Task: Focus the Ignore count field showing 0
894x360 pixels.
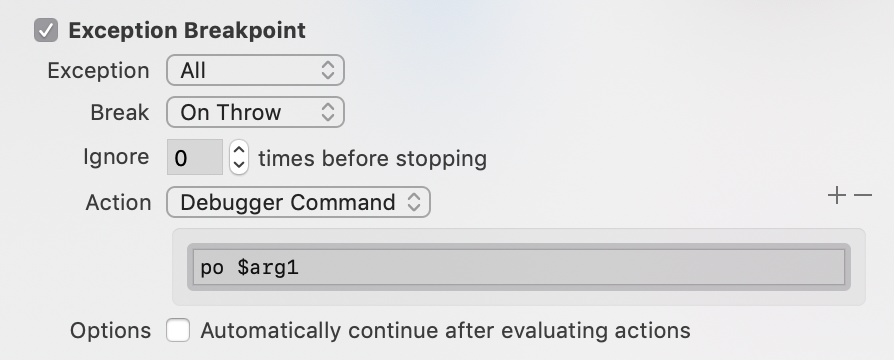Action: tap(195, 157)
